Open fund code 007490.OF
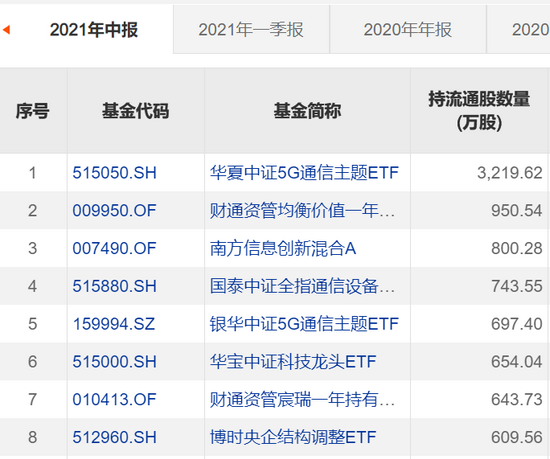The height and width of the screenshot is (459, 550). pos(114,249)
